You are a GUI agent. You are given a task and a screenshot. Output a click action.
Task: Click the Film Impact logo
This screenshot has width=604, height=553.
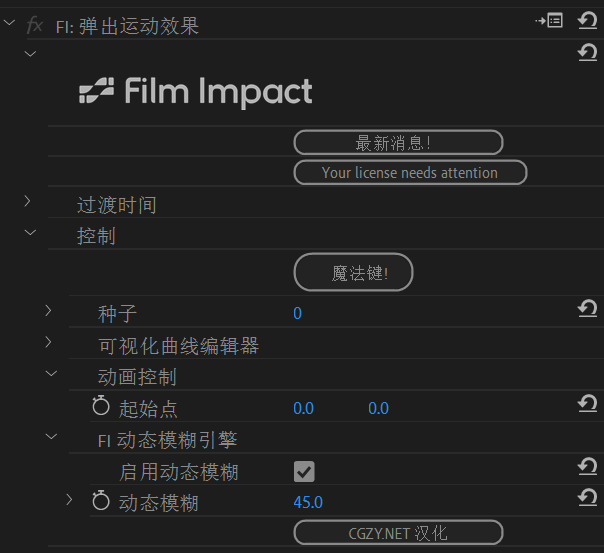point(196,93)
